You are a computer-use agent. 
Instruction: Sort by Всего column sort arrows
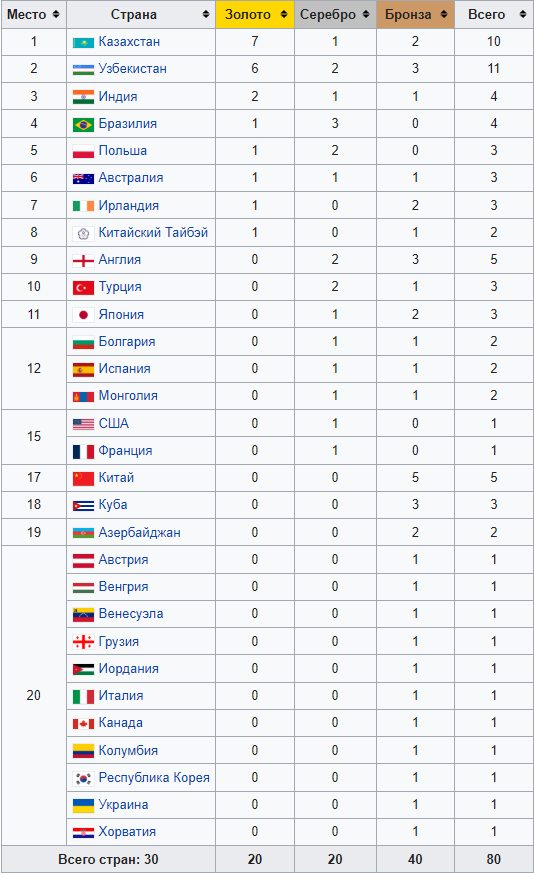click(522, 14)
